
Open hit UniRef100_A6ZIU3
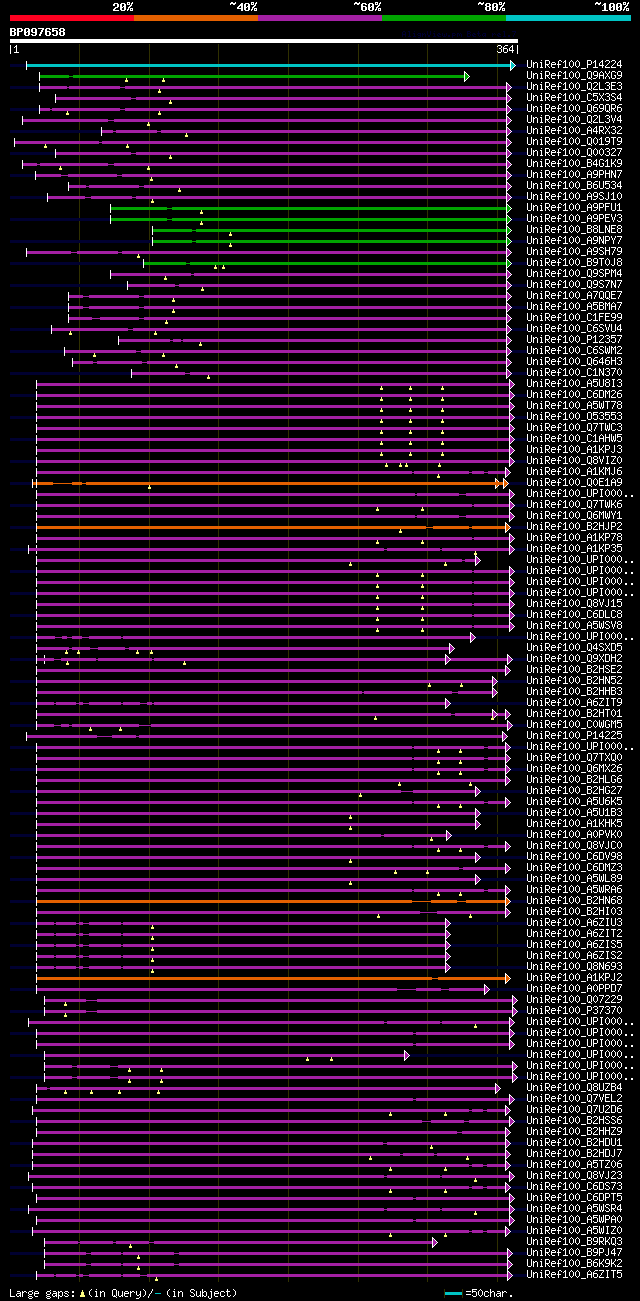(x=574, y=923)
